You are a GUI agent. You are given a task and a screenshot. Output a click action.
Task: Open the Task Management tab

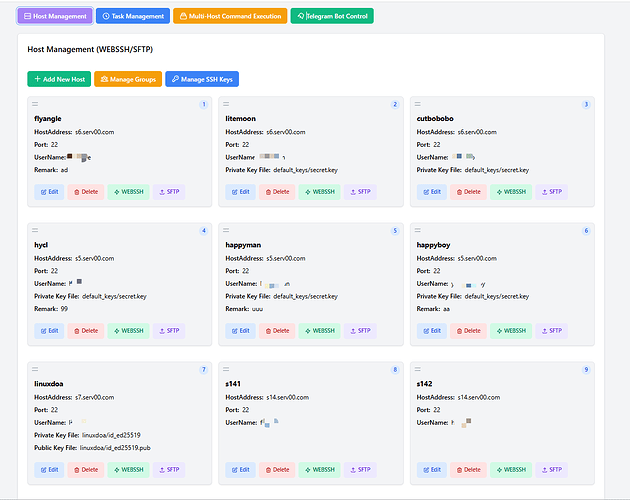[133, 16]
